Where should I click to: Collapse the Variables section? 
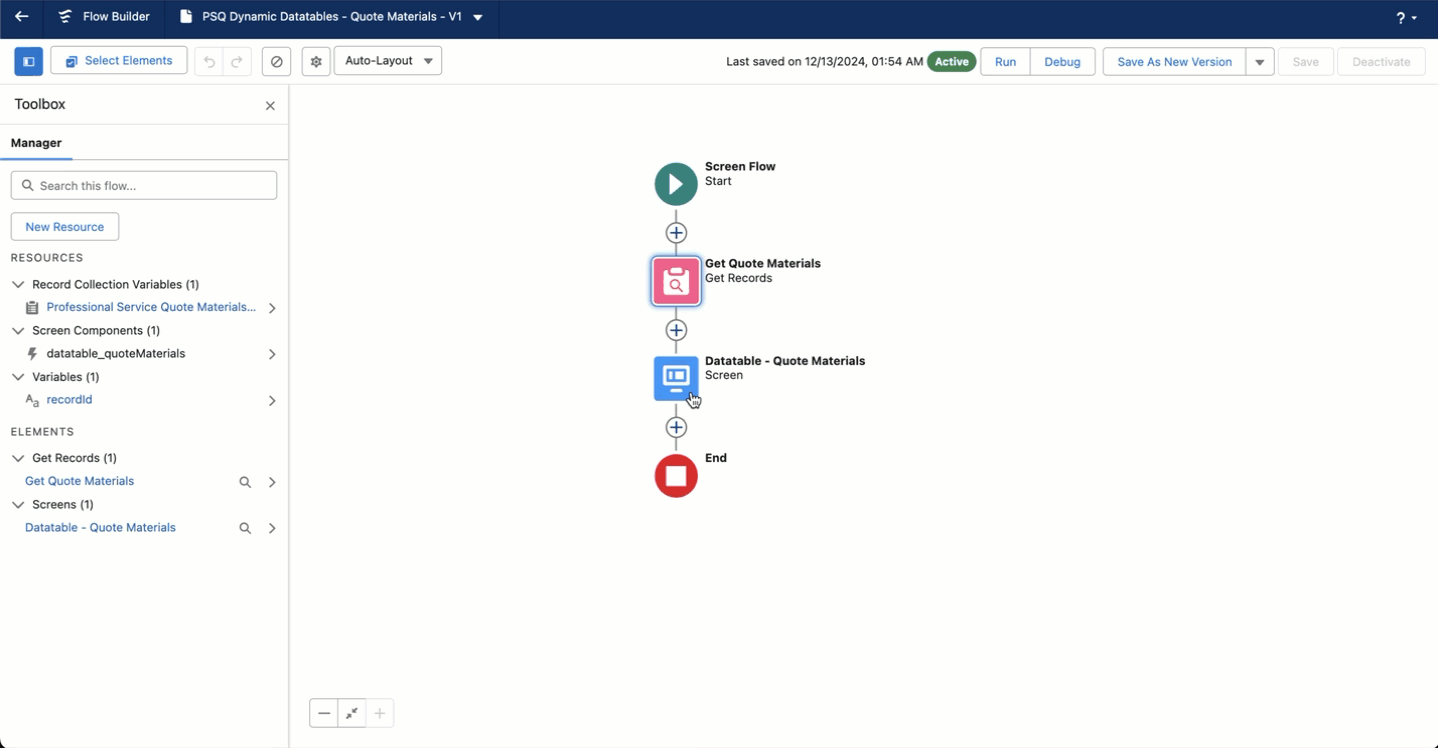[x=18, y=377]
